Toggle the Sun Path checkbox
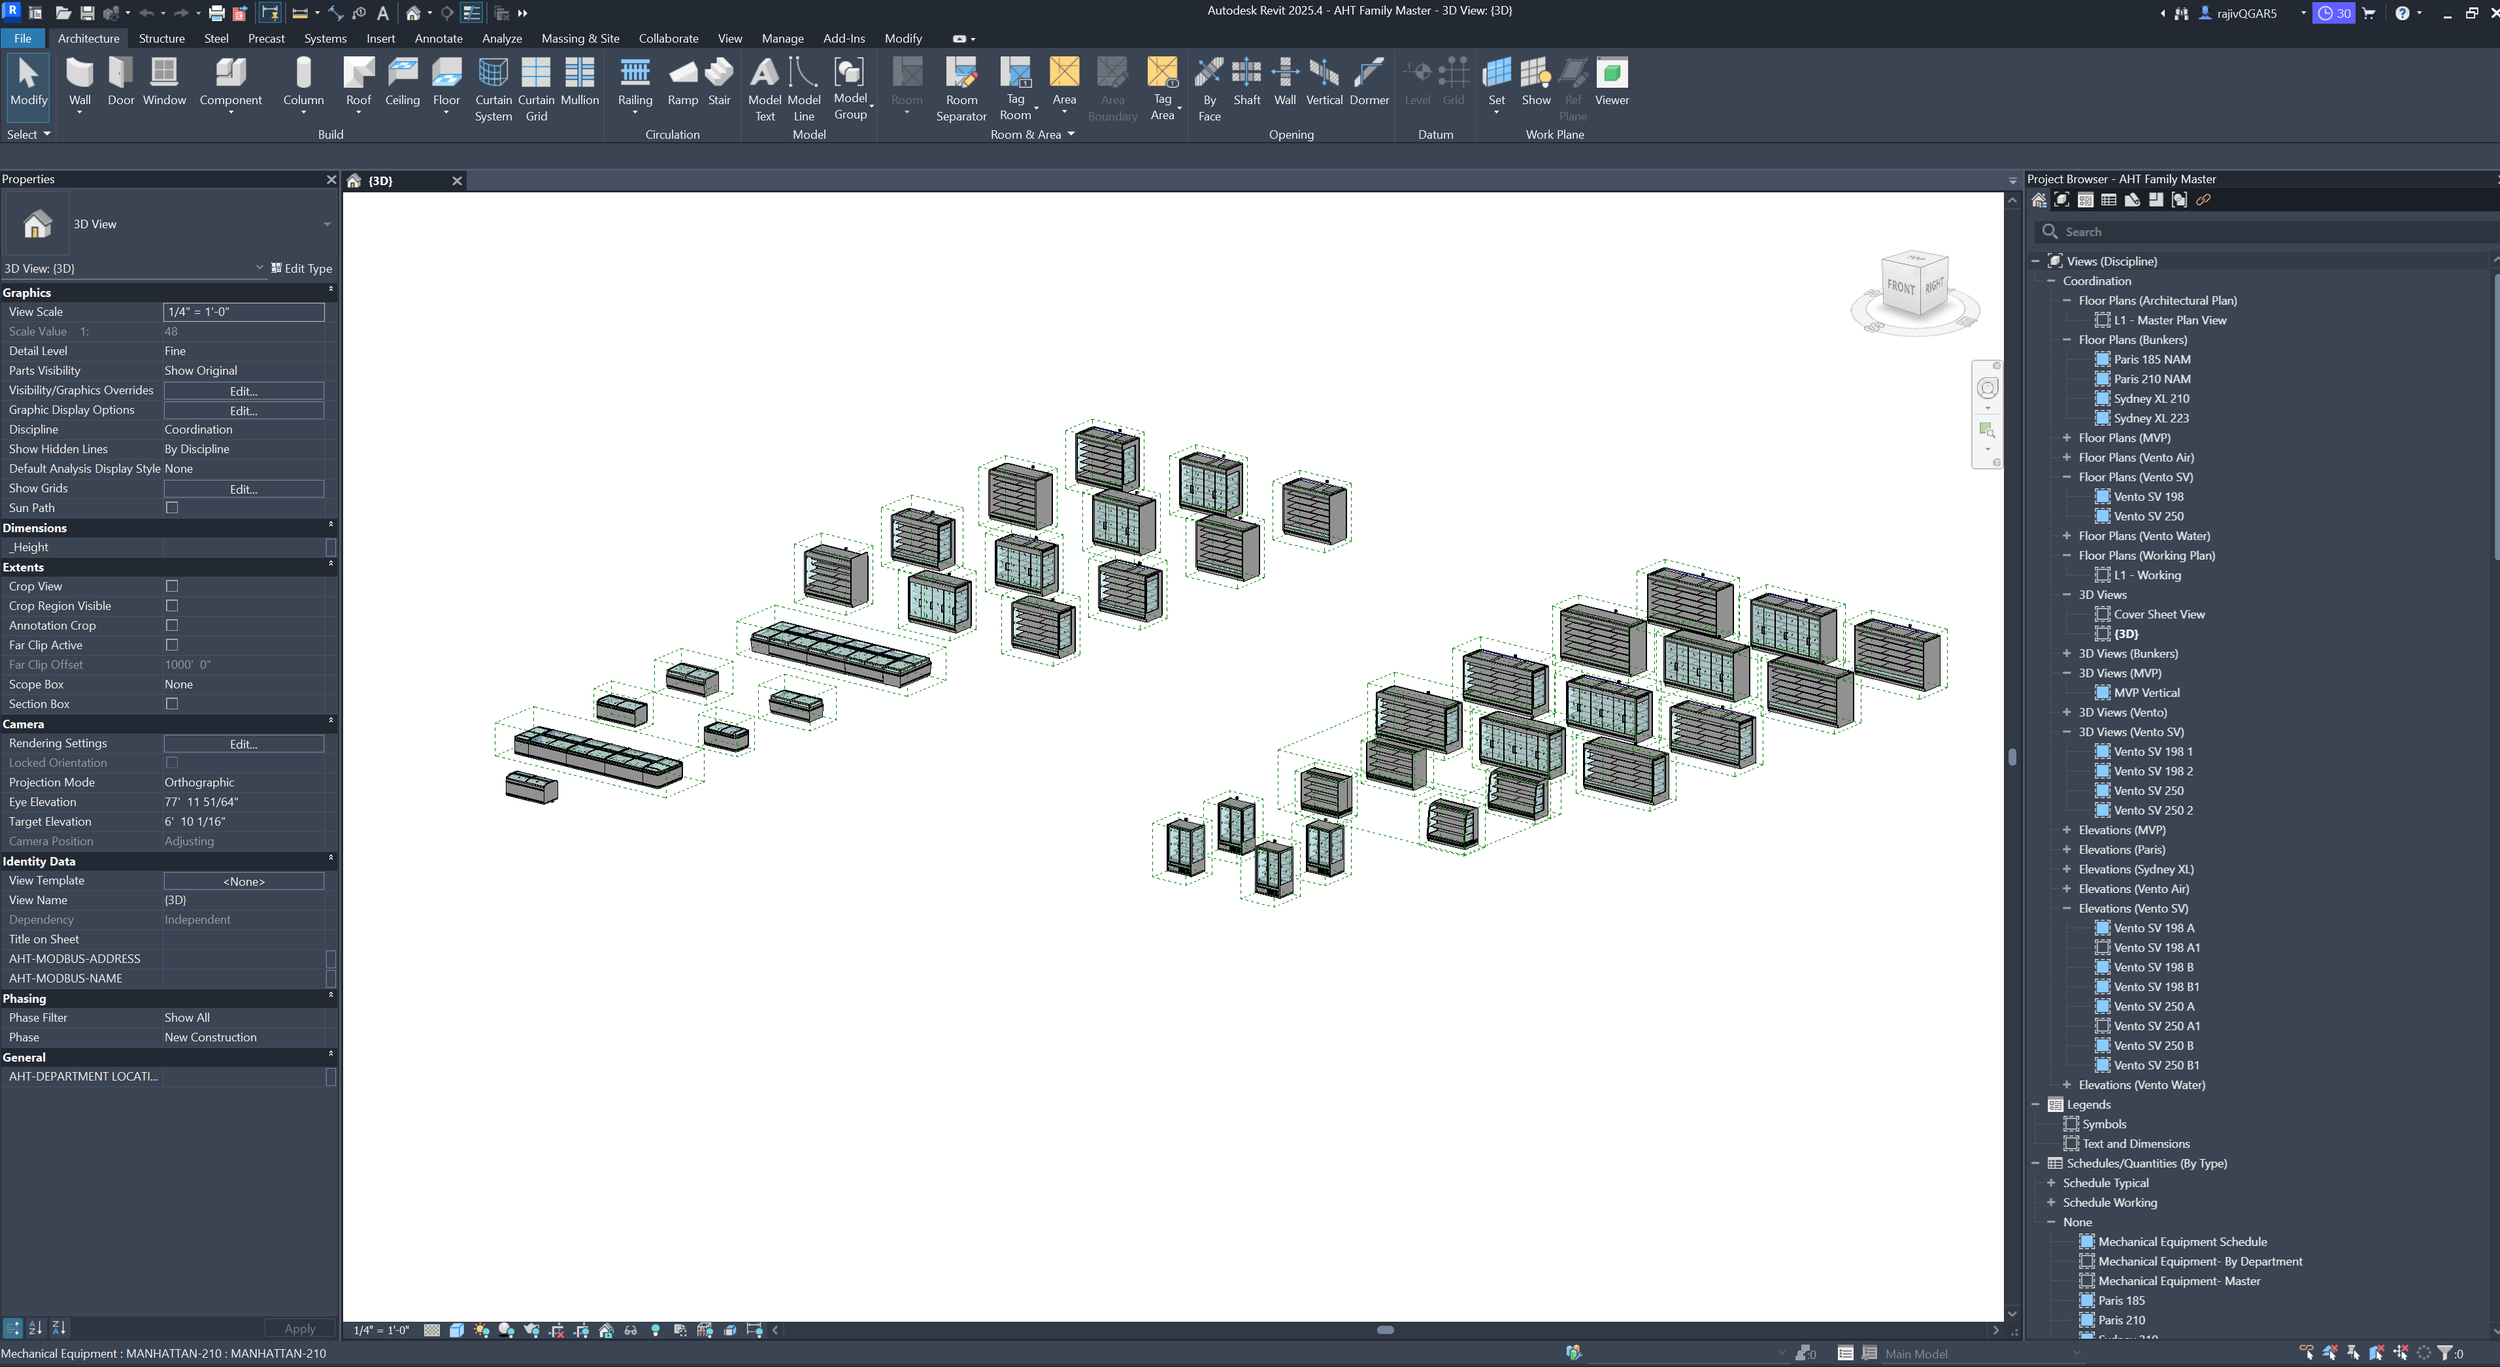This screenshot has width=2500, height=1367. click(172, 508)
